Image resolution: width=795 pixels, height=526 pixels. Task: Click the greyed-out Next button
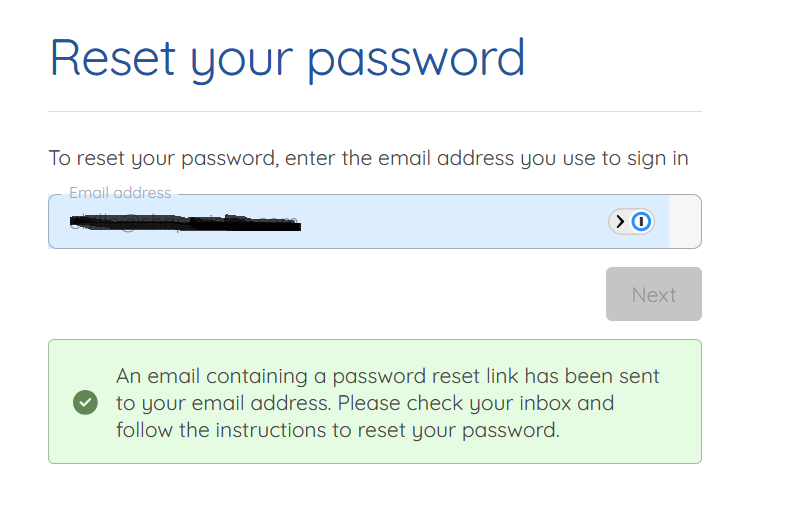(x=654, y=294)
